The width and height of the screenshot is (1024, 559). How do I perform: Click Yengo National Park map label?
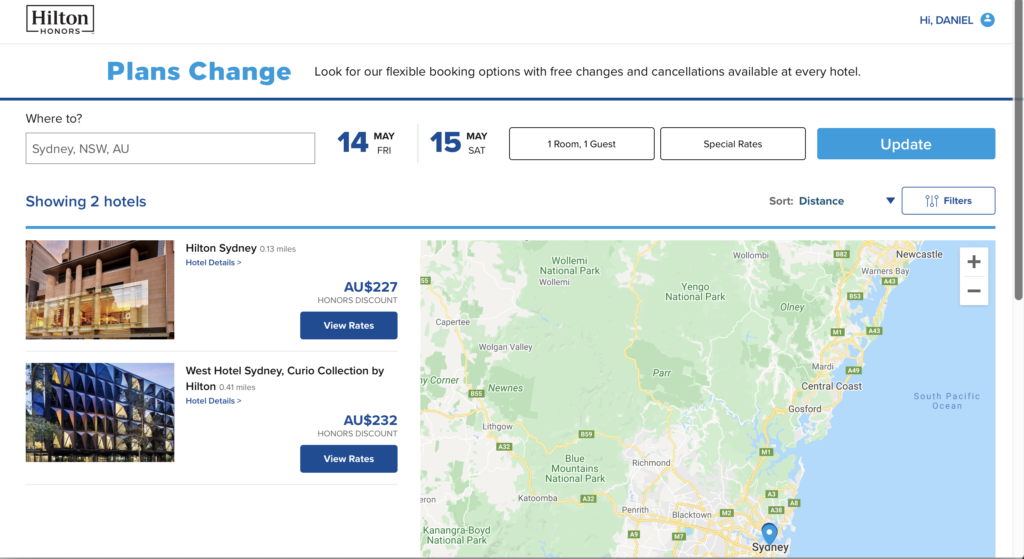[x=695, y=291]
